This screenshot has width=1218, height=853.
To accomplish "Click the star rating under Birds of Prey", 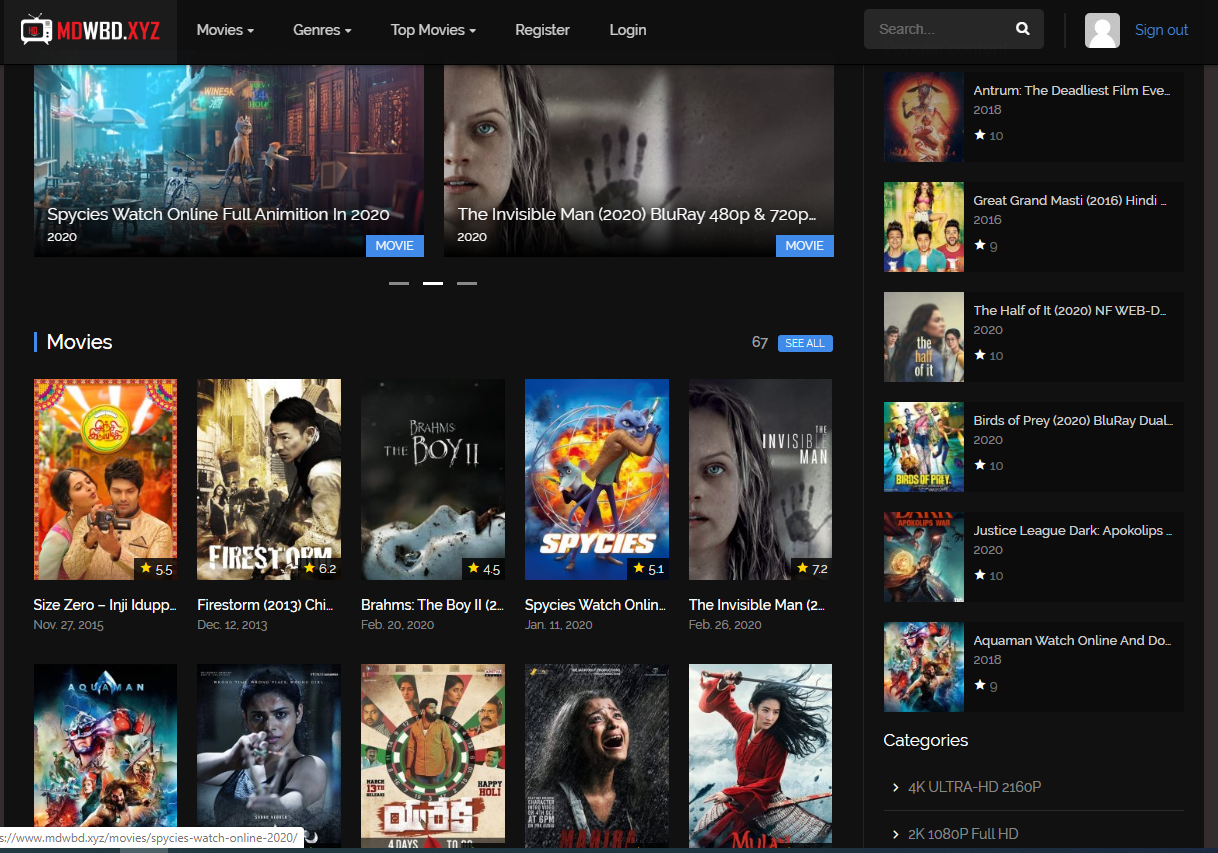I will [x=988, y=465].
